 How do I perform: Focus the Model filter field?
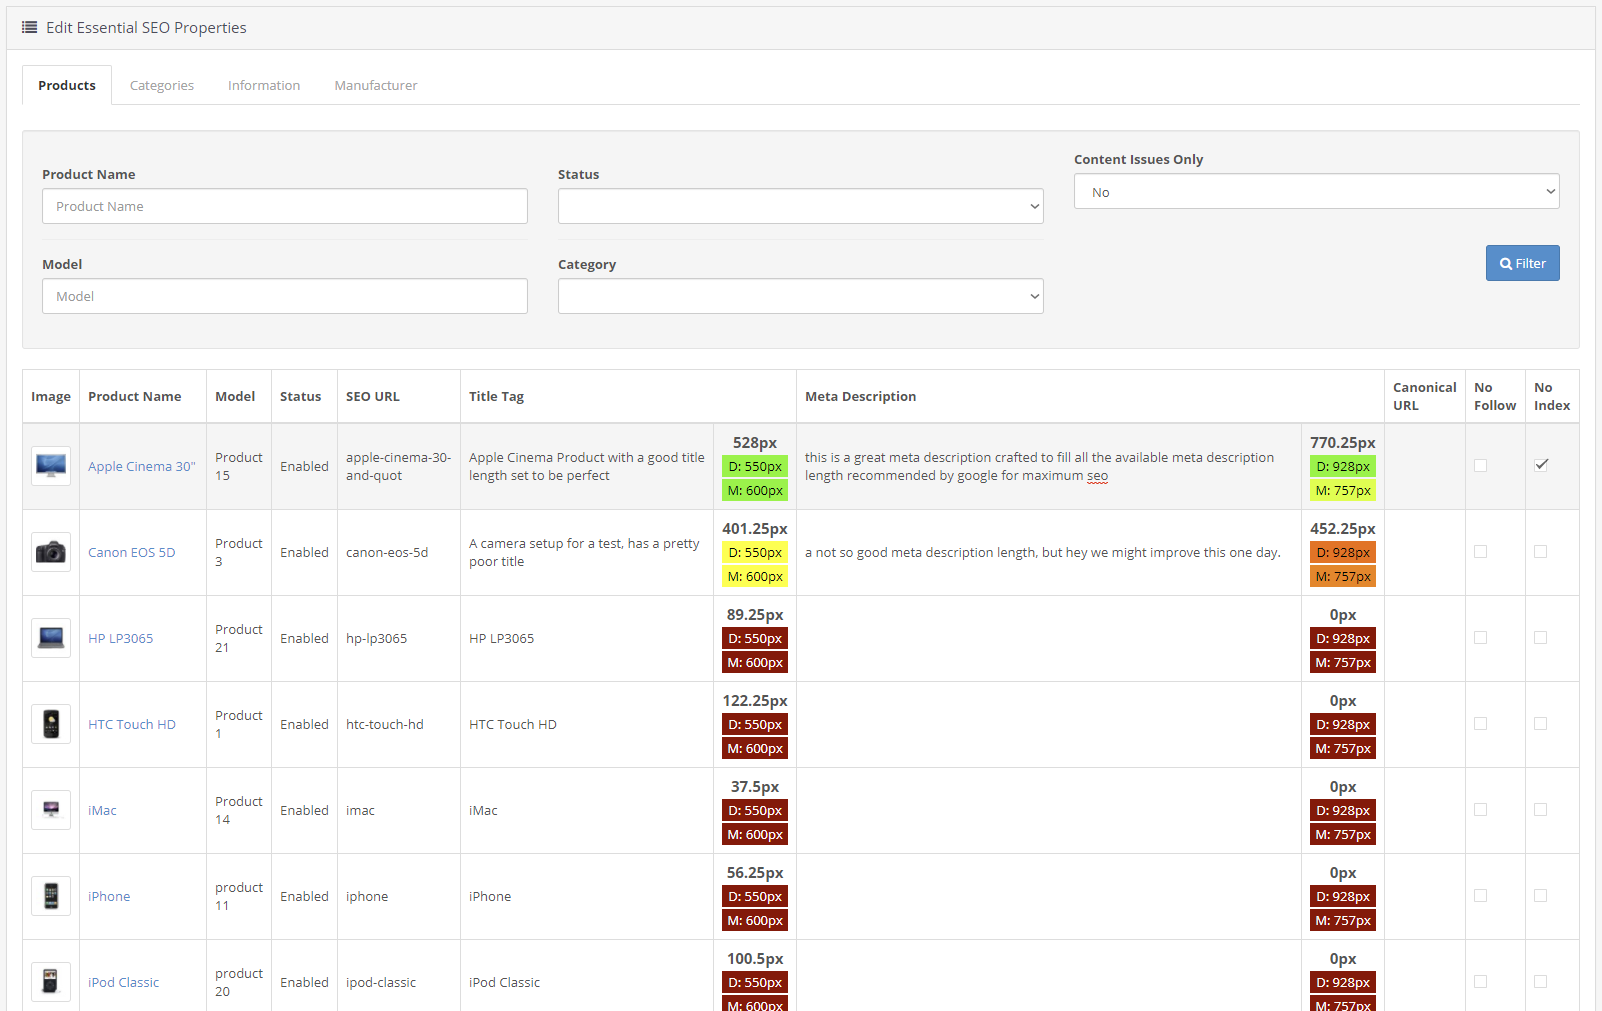coord(285,296)
